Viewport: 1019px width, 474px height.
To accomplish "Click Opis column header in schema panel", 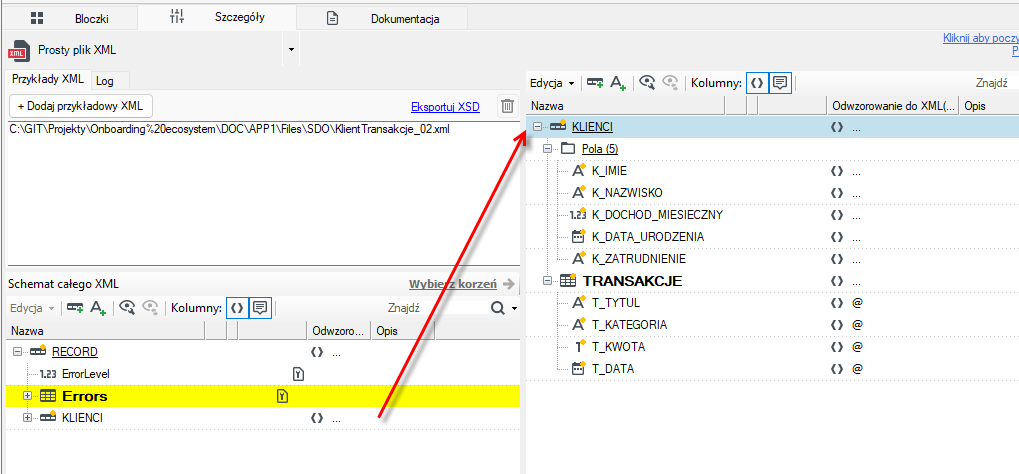I will point(404,331).
